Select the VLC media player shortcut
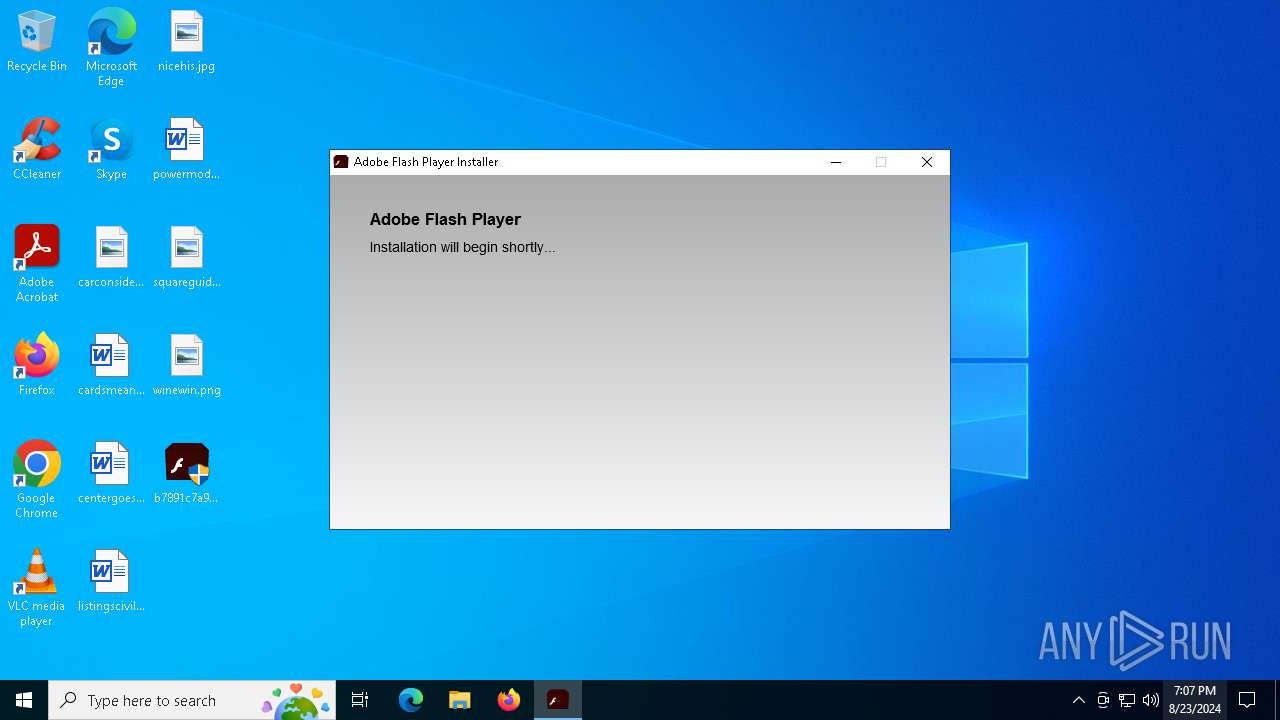This screenshot has width=1280, height=720. click(37, 588)
